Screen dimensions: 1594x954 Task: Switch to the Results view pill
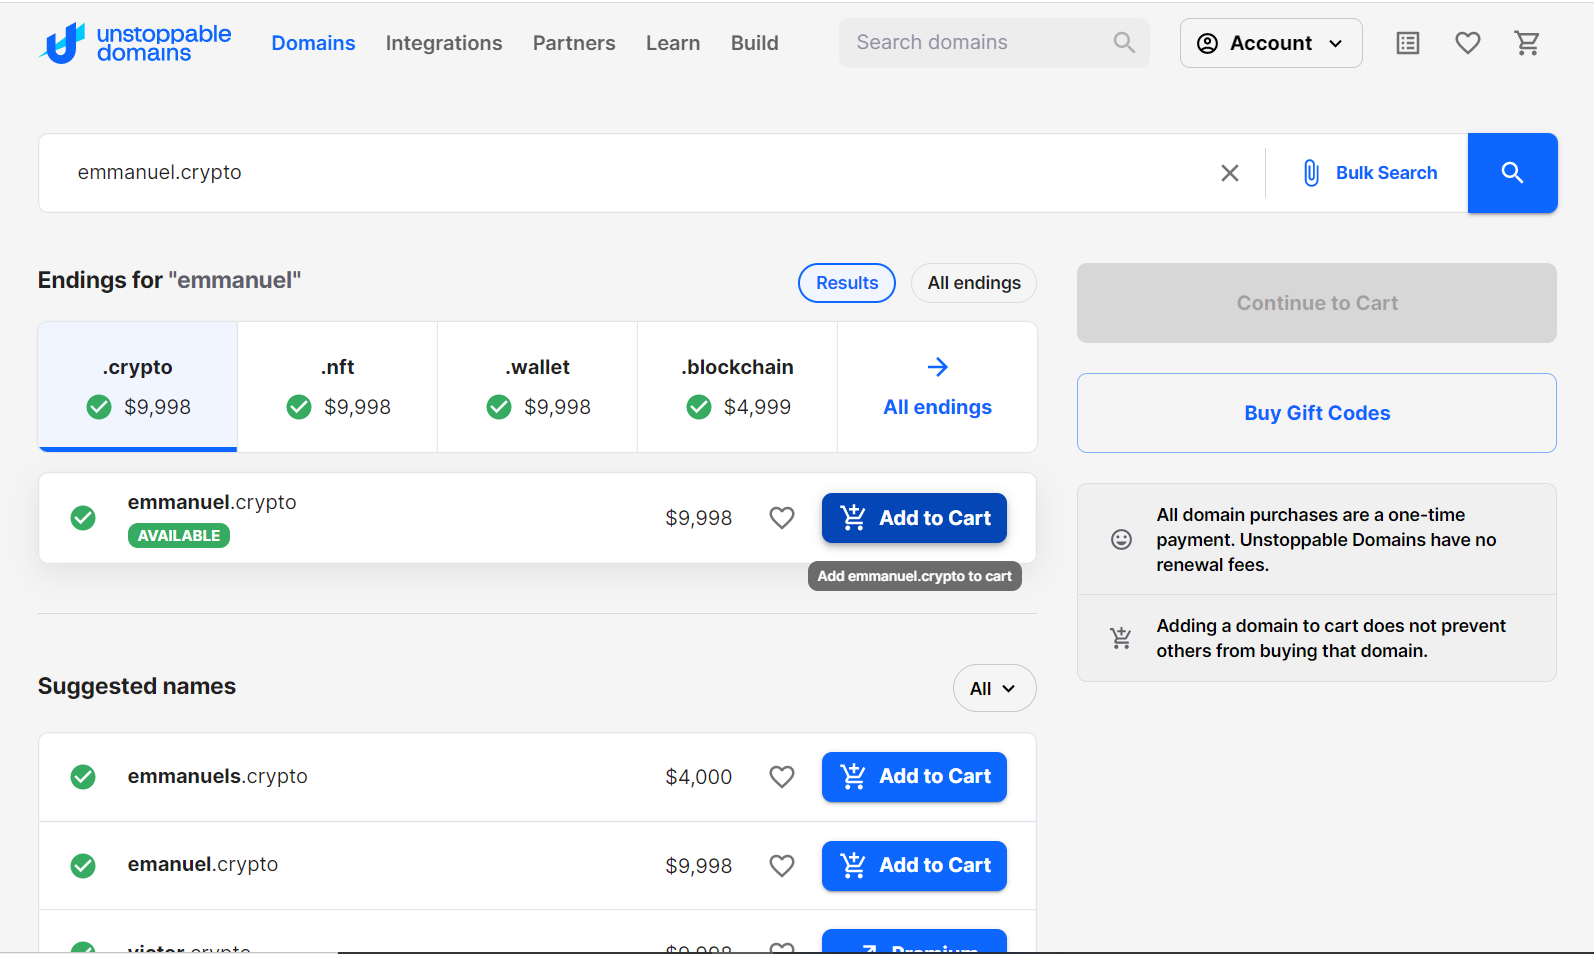847,283
